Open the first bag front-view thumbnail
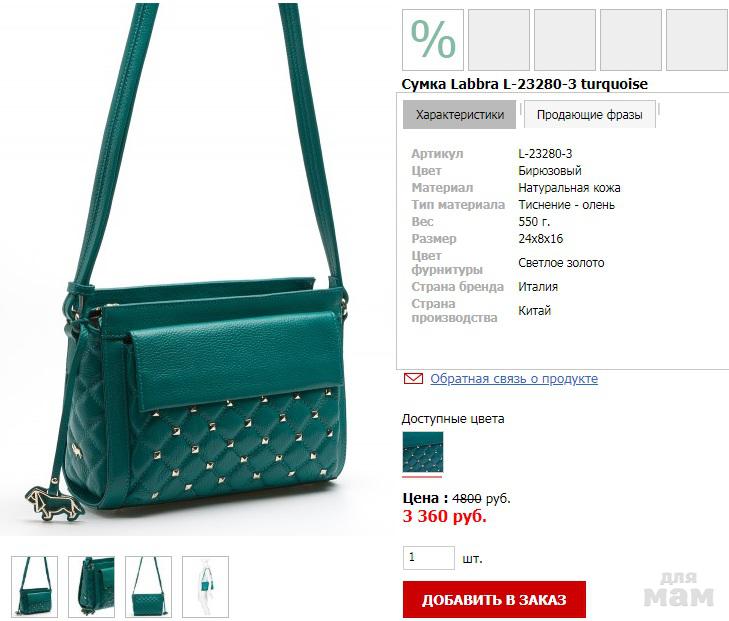Viewport: 729px width, 621px height. click(x=34, y=587)
